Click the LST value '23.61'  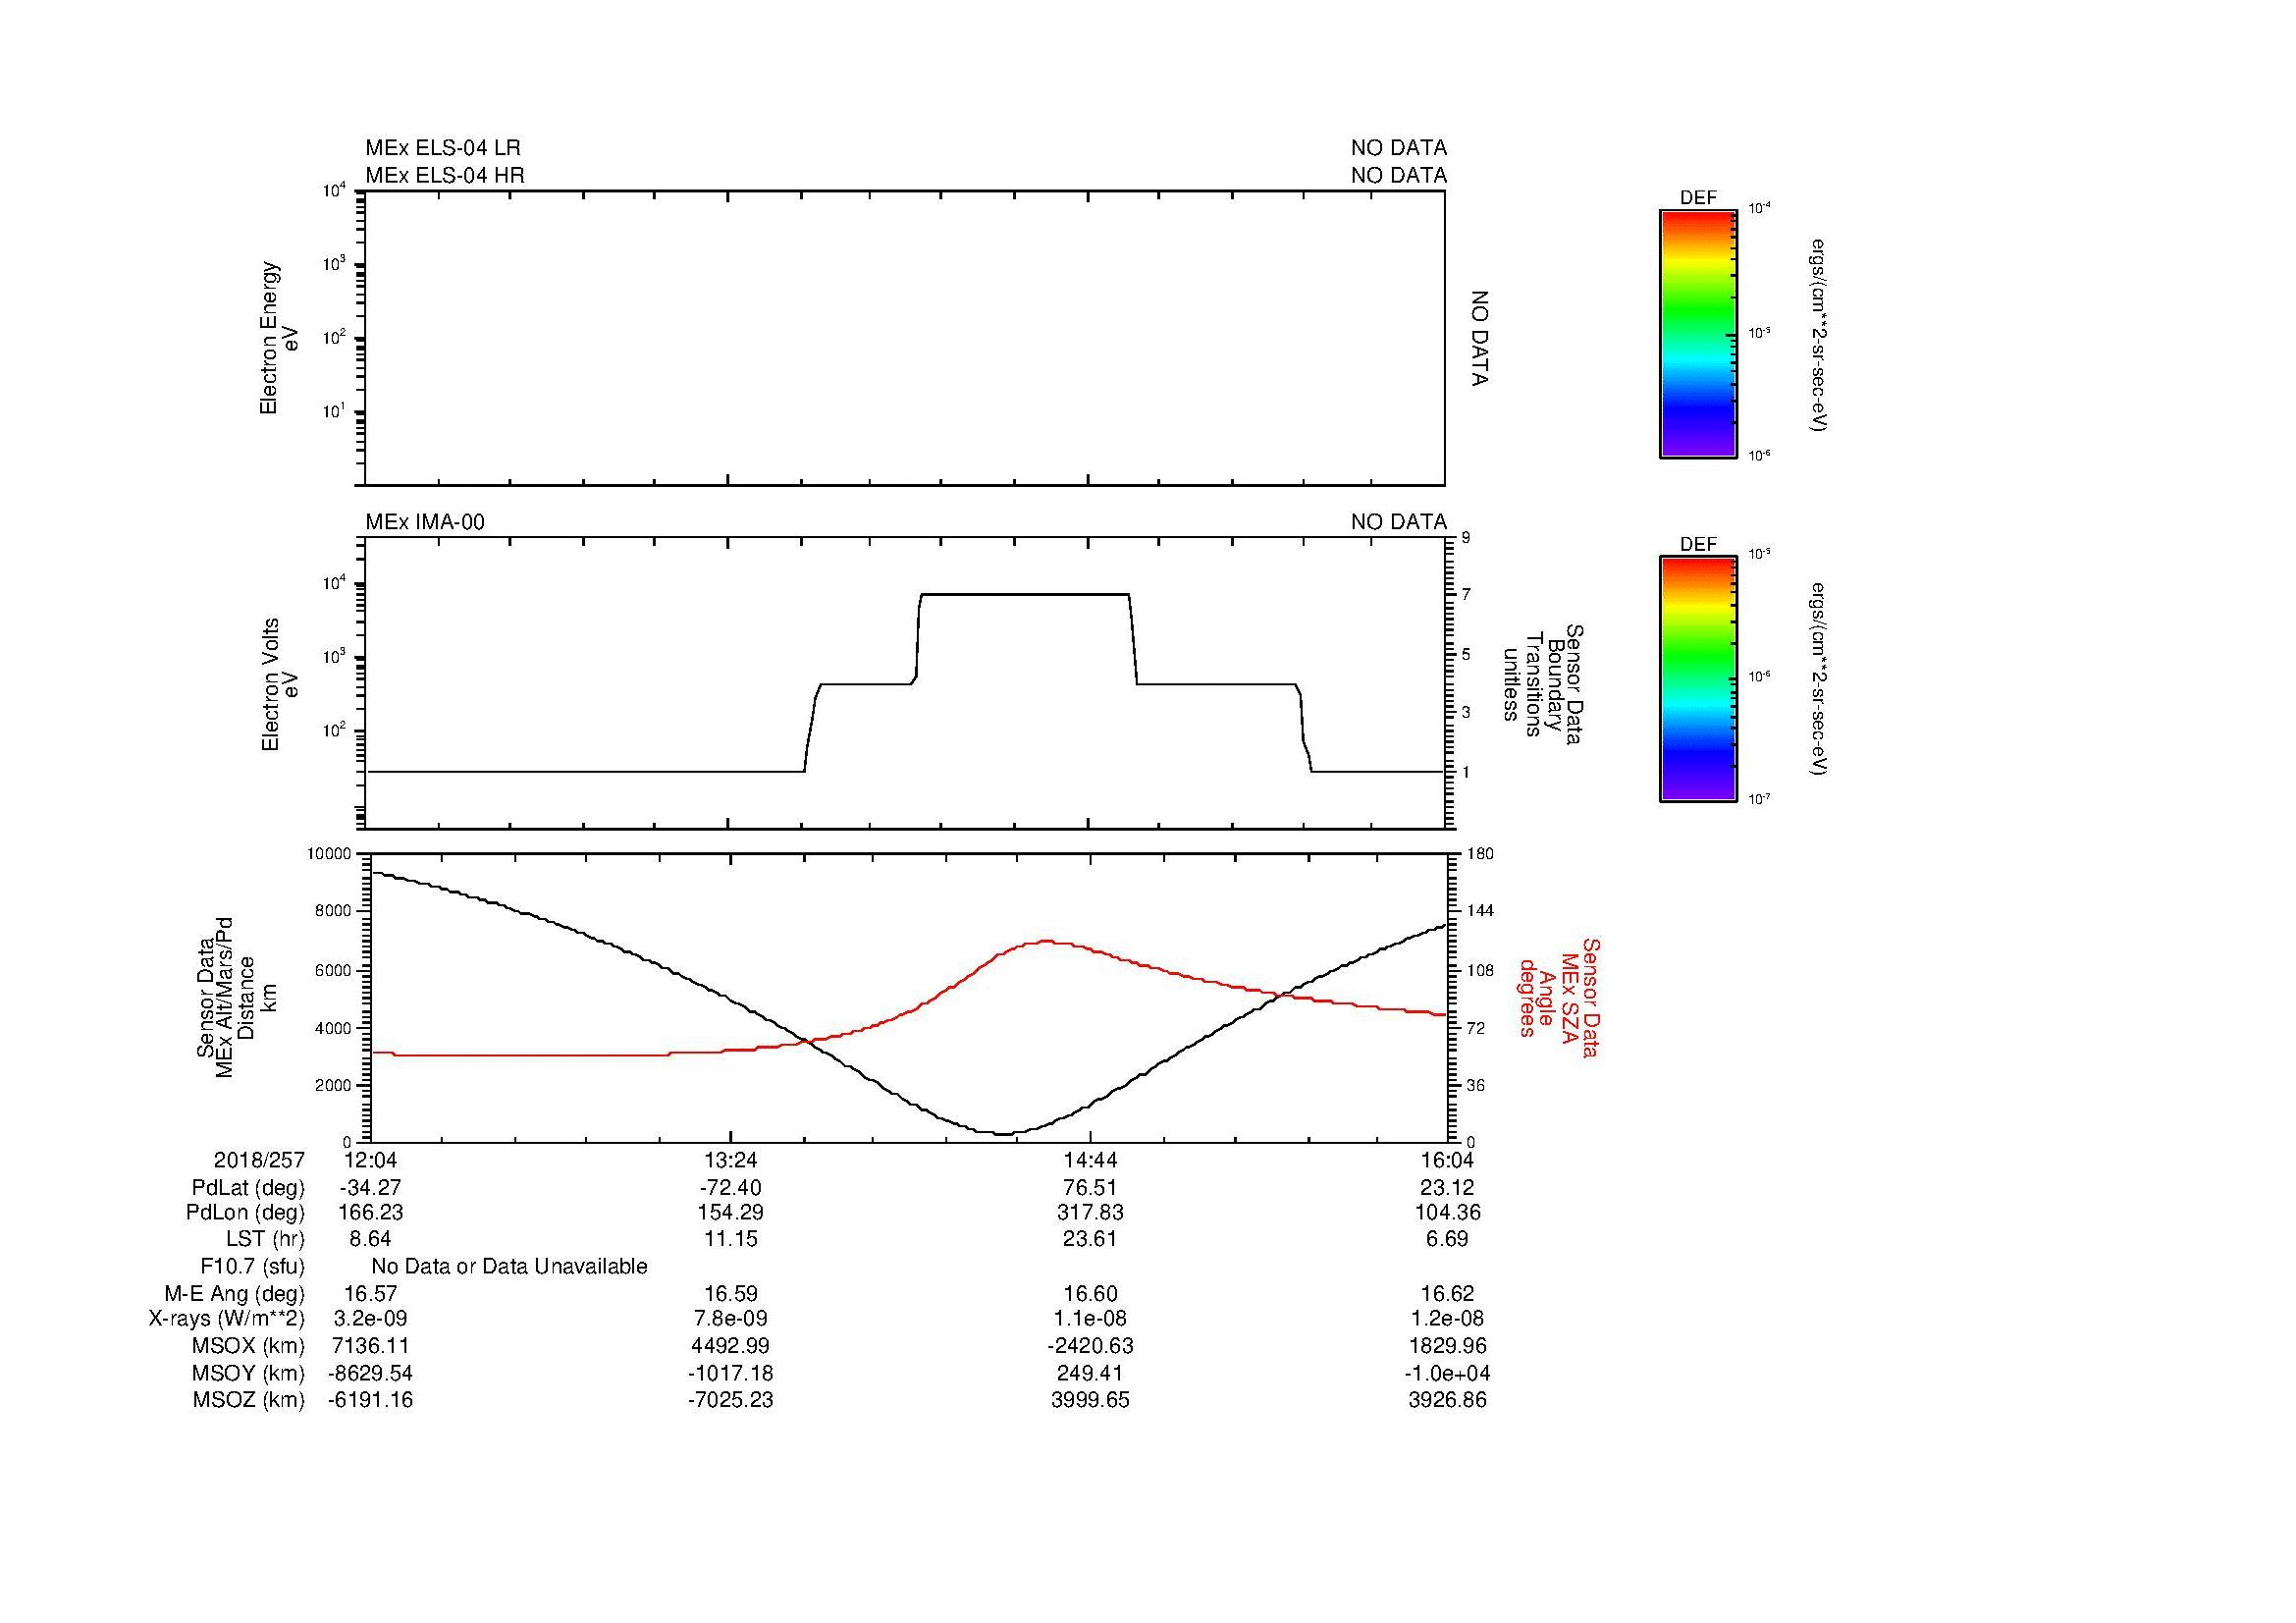point(1090,1239)
